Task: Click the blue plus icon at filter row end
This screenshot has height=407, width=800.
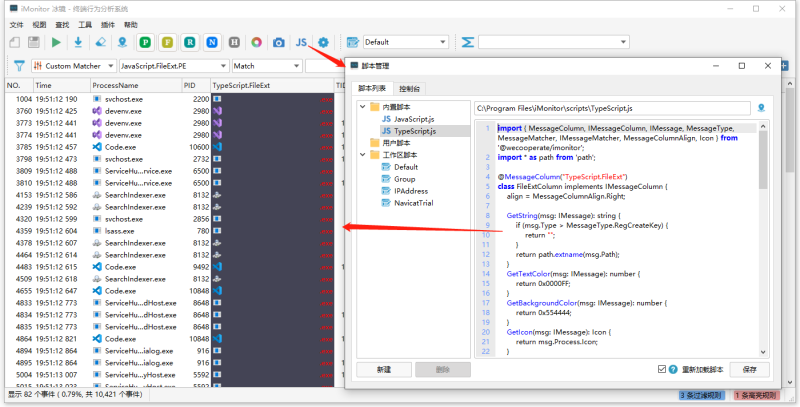Action: point(785,66)
